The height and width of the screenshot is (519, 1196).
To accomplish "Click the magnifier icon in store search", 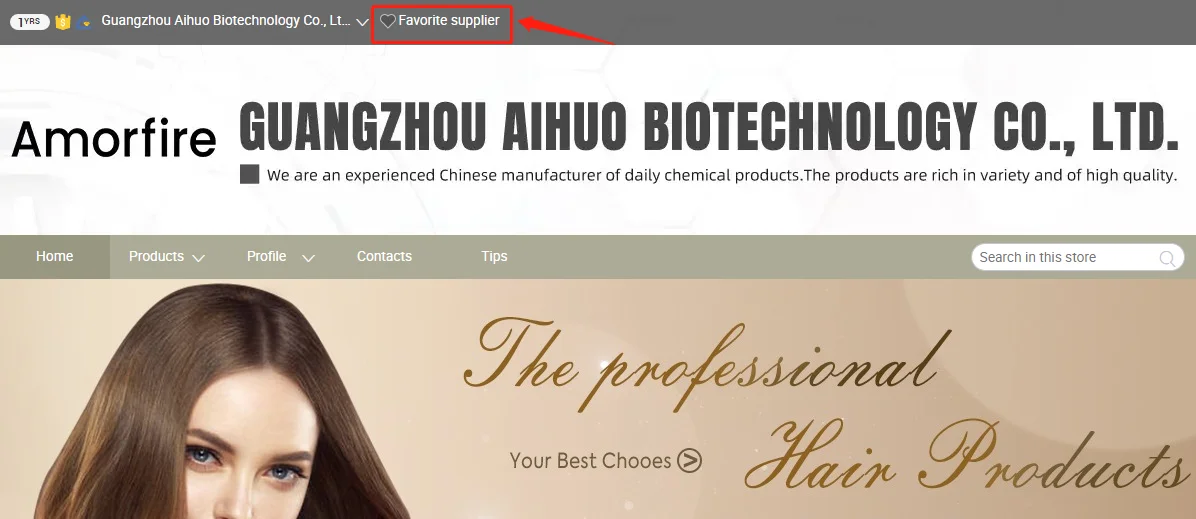I will (x=1167, y=258).
